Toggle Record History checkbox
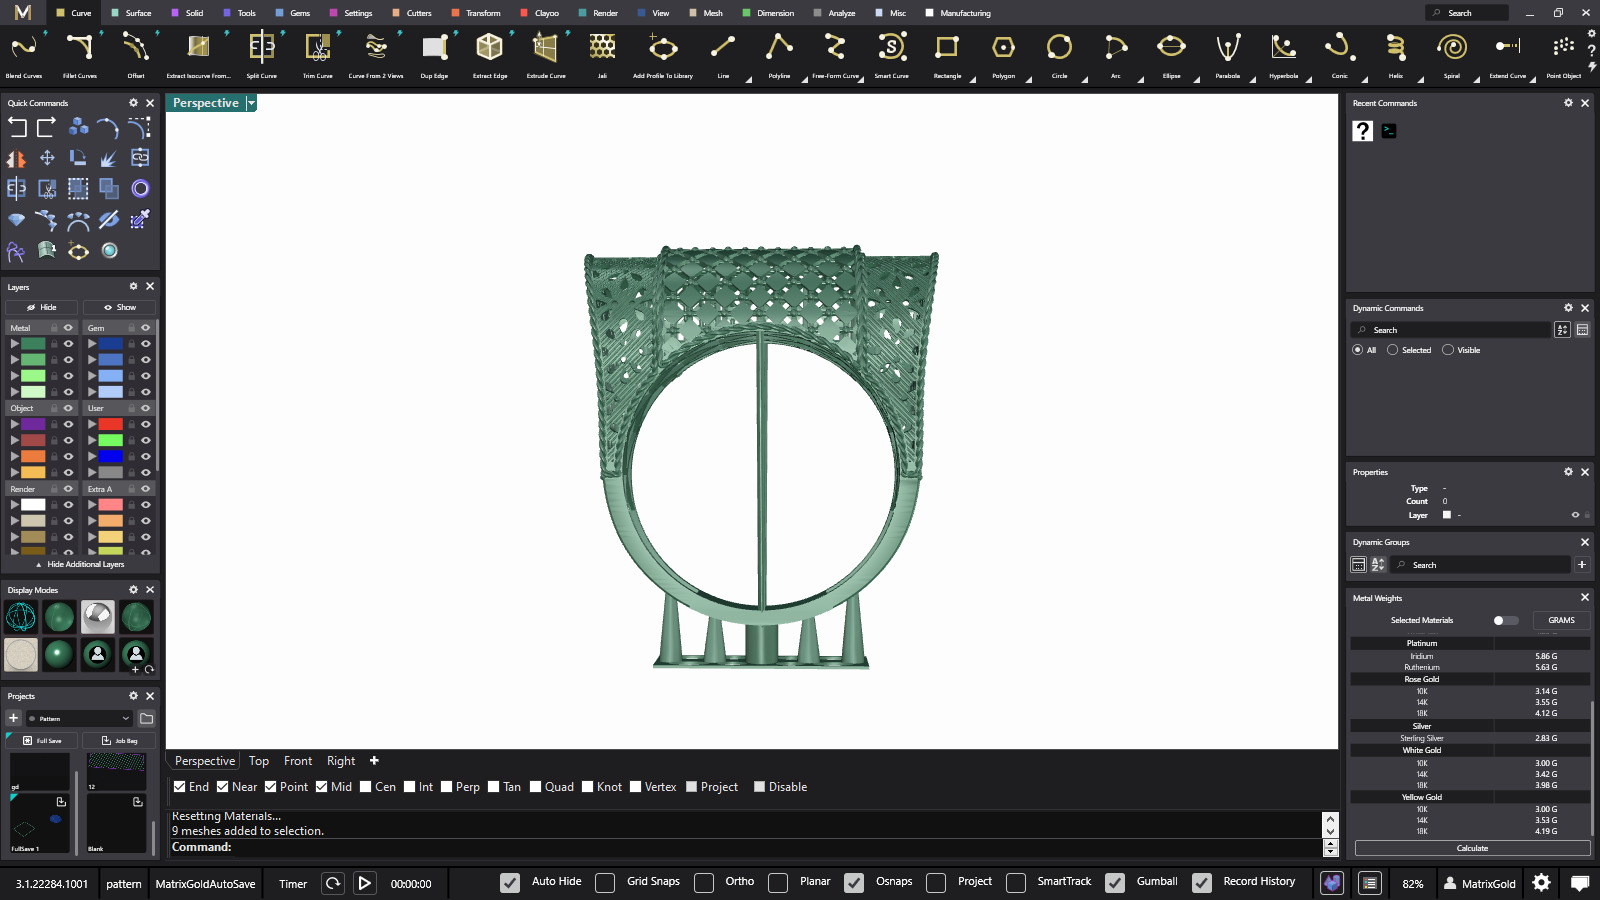Viewport: 1600px width, 900px height. click(x=1202, y=883)
